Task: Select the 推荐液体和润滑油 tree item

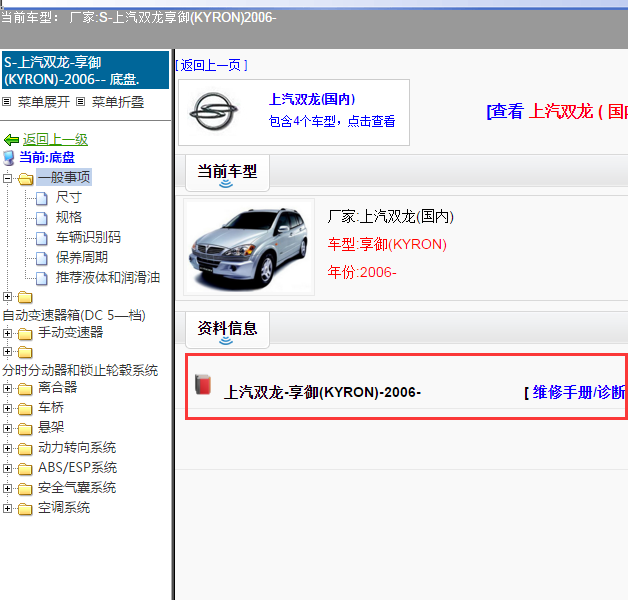Action: [x=108, y=278]
